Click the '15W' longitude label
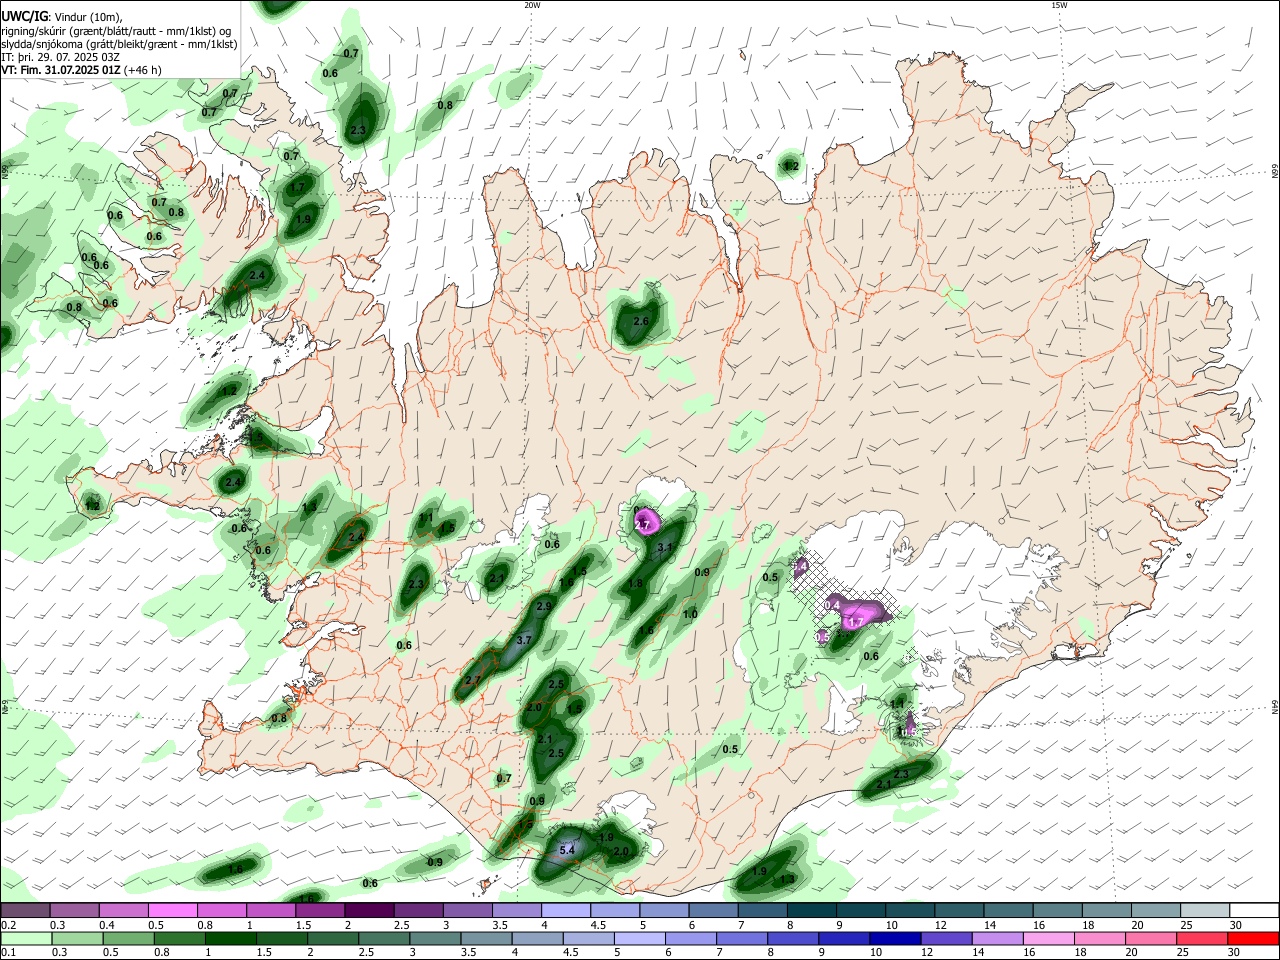Image resolution: width=1280 pixels, height=960 pixels. pyautogui.click(x=1059, y=5)
